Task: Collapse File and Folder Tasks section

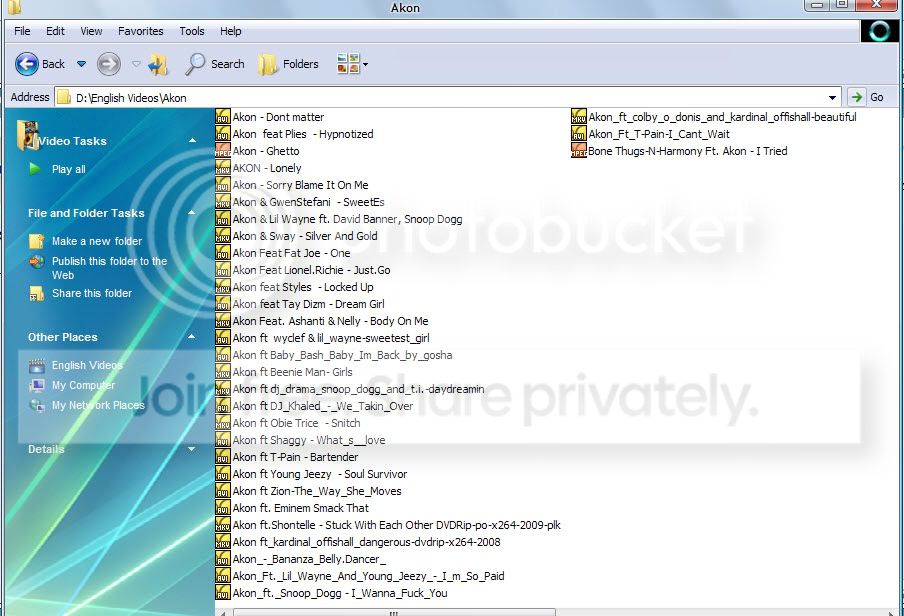Action: click(x=192, y=213)
